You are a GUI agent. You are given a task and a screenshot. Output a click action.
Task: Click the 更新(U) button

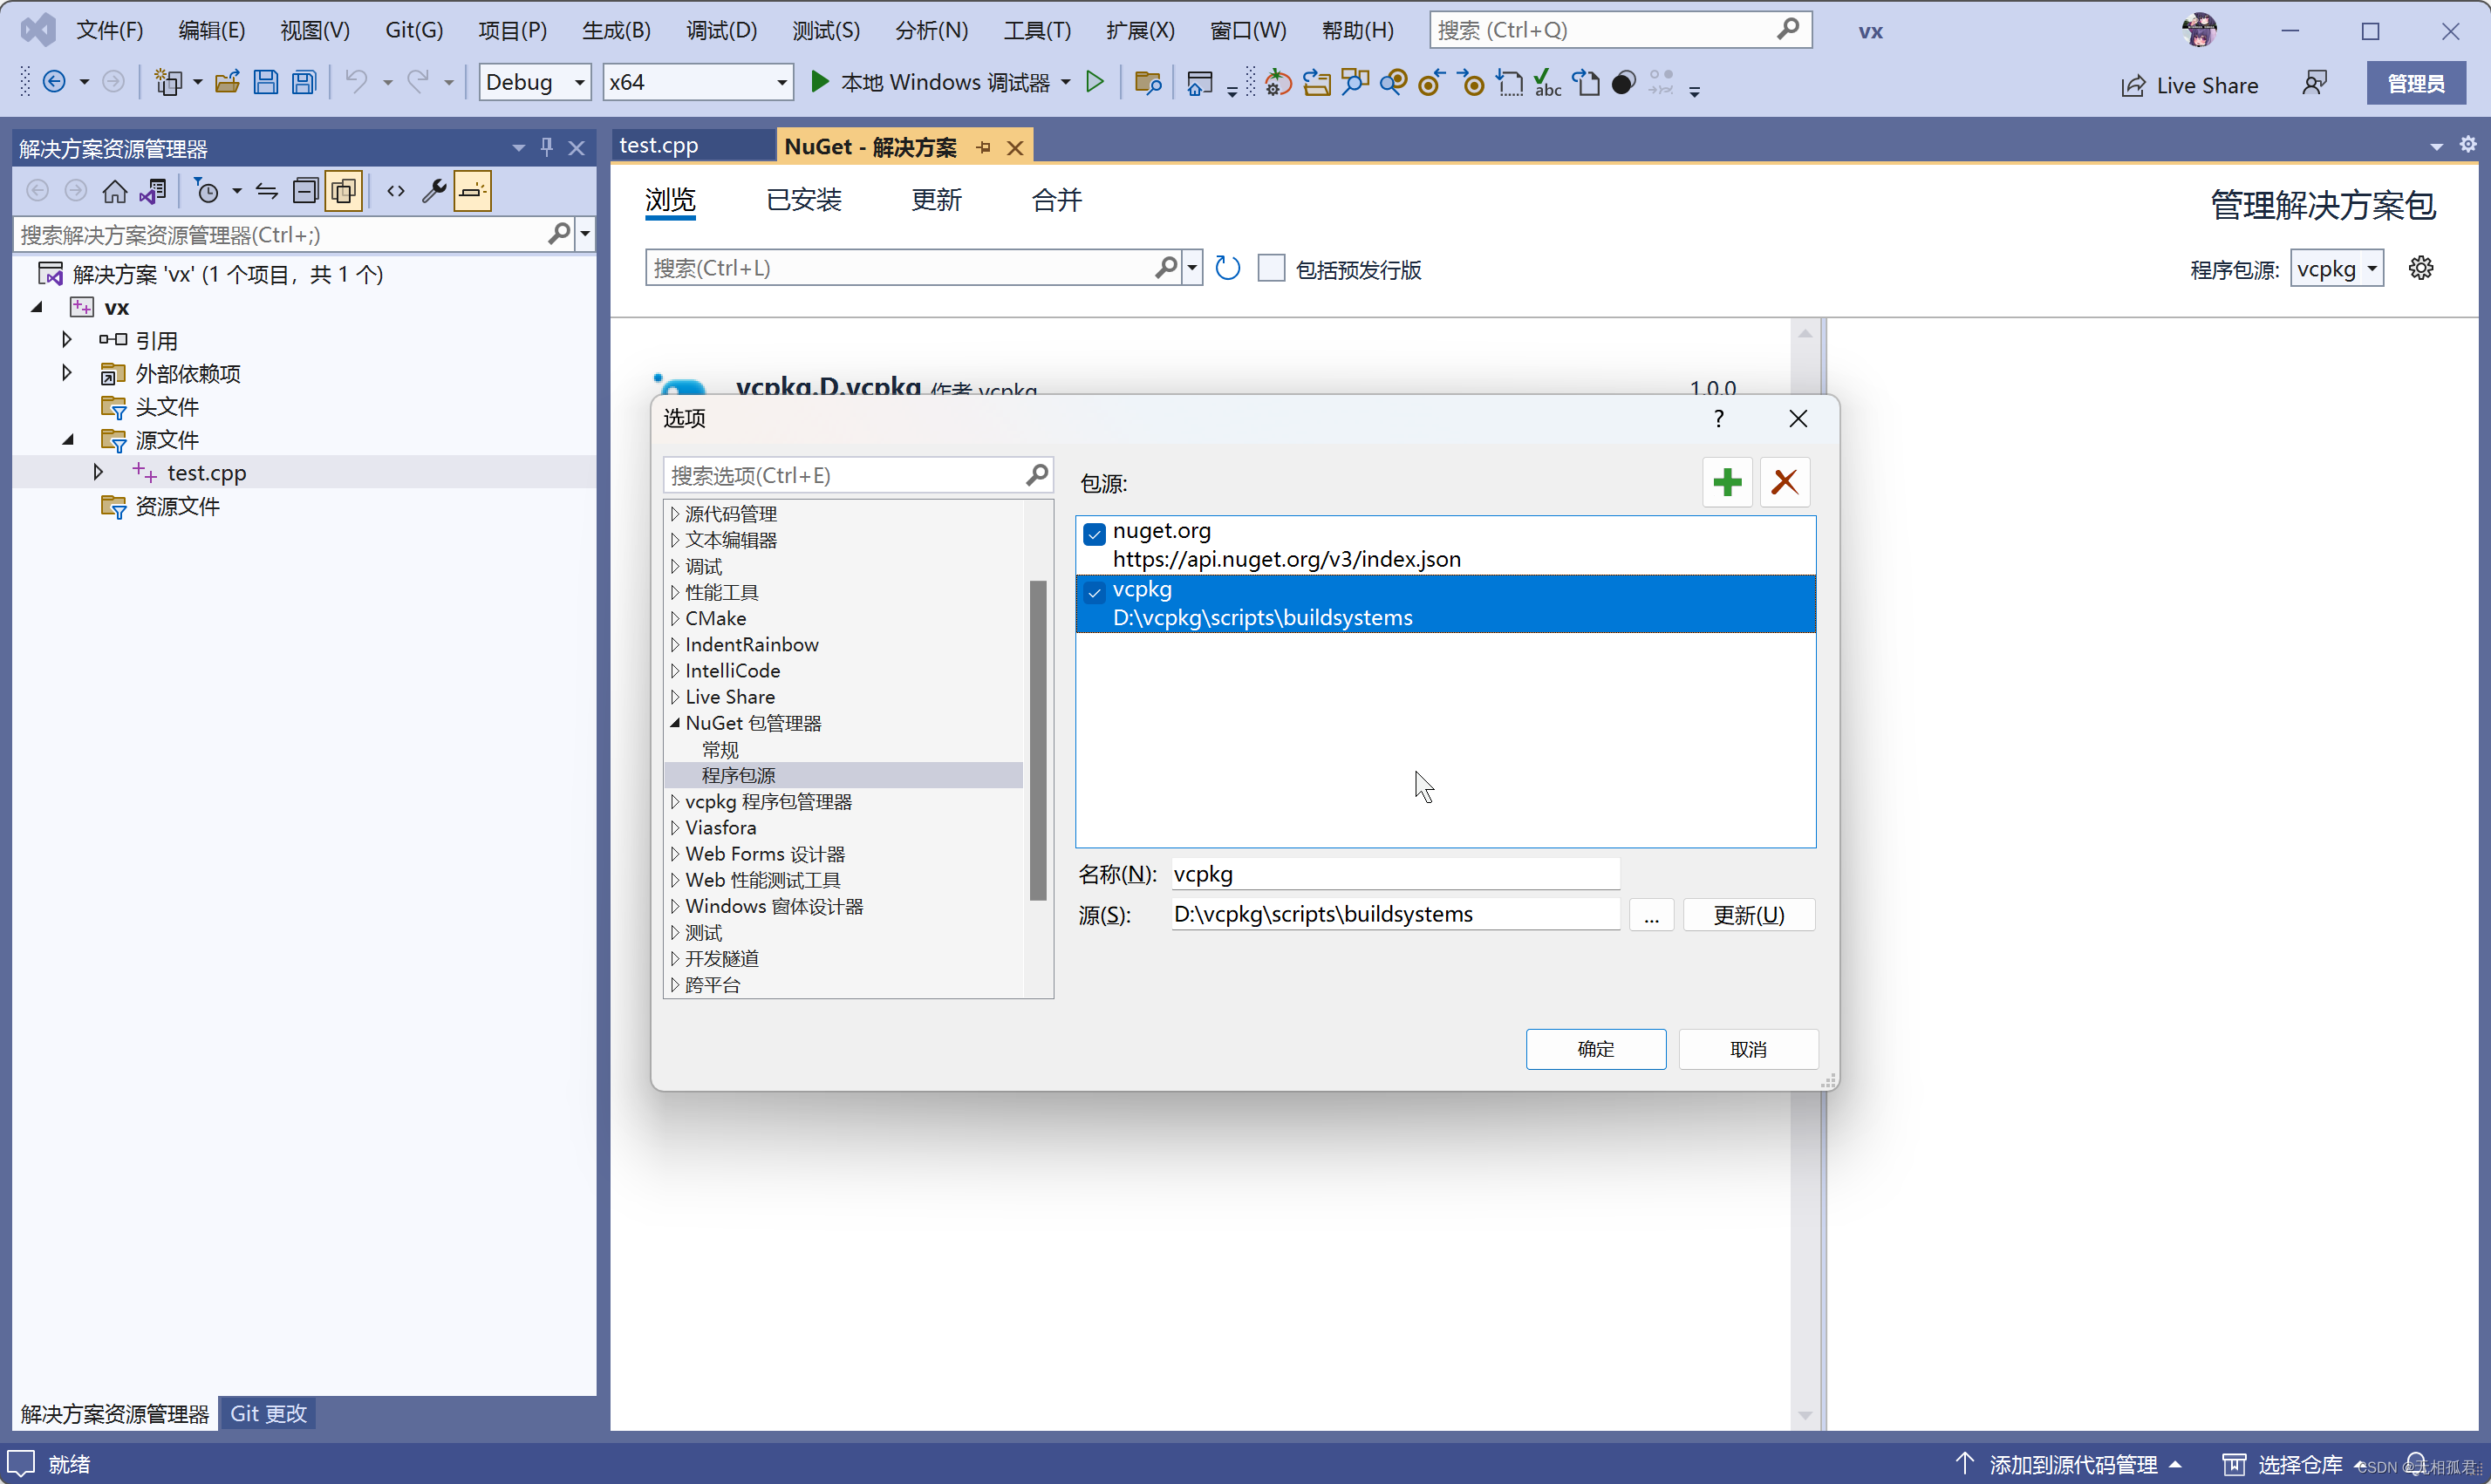[x=1748, y=915]
